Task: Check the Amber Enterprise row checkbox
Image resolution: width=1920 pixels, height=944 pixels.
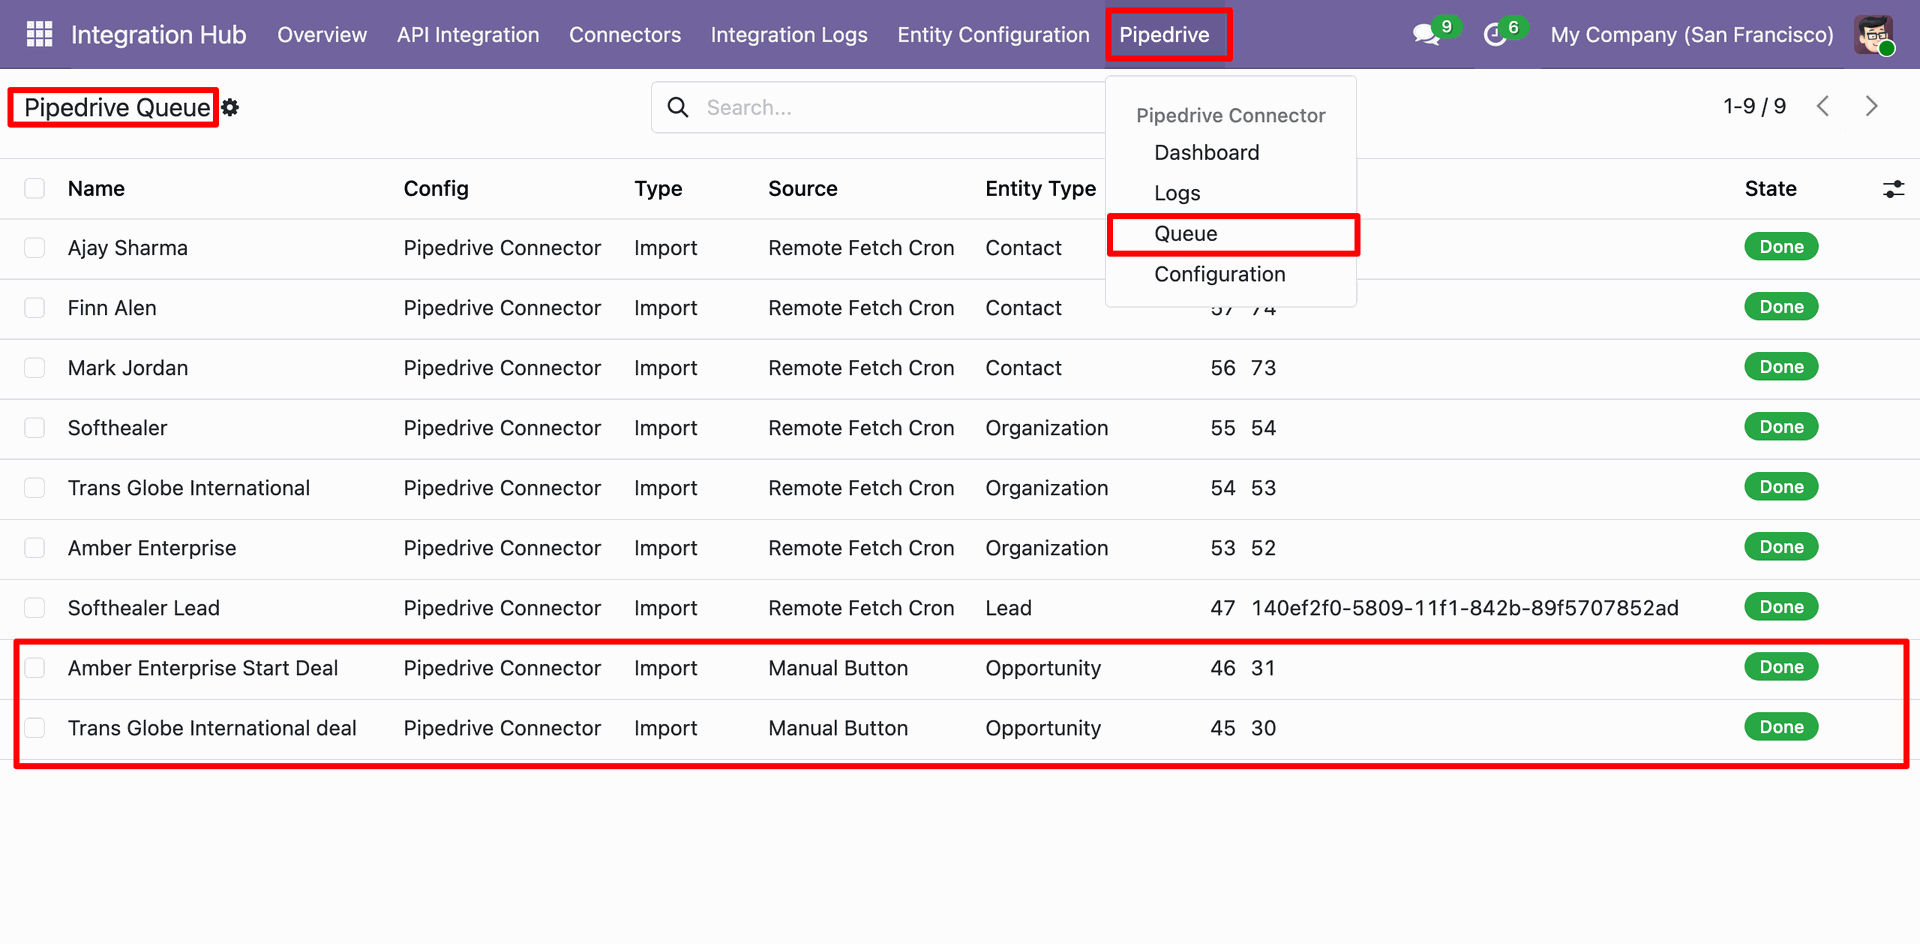Action: pos(35,547)
